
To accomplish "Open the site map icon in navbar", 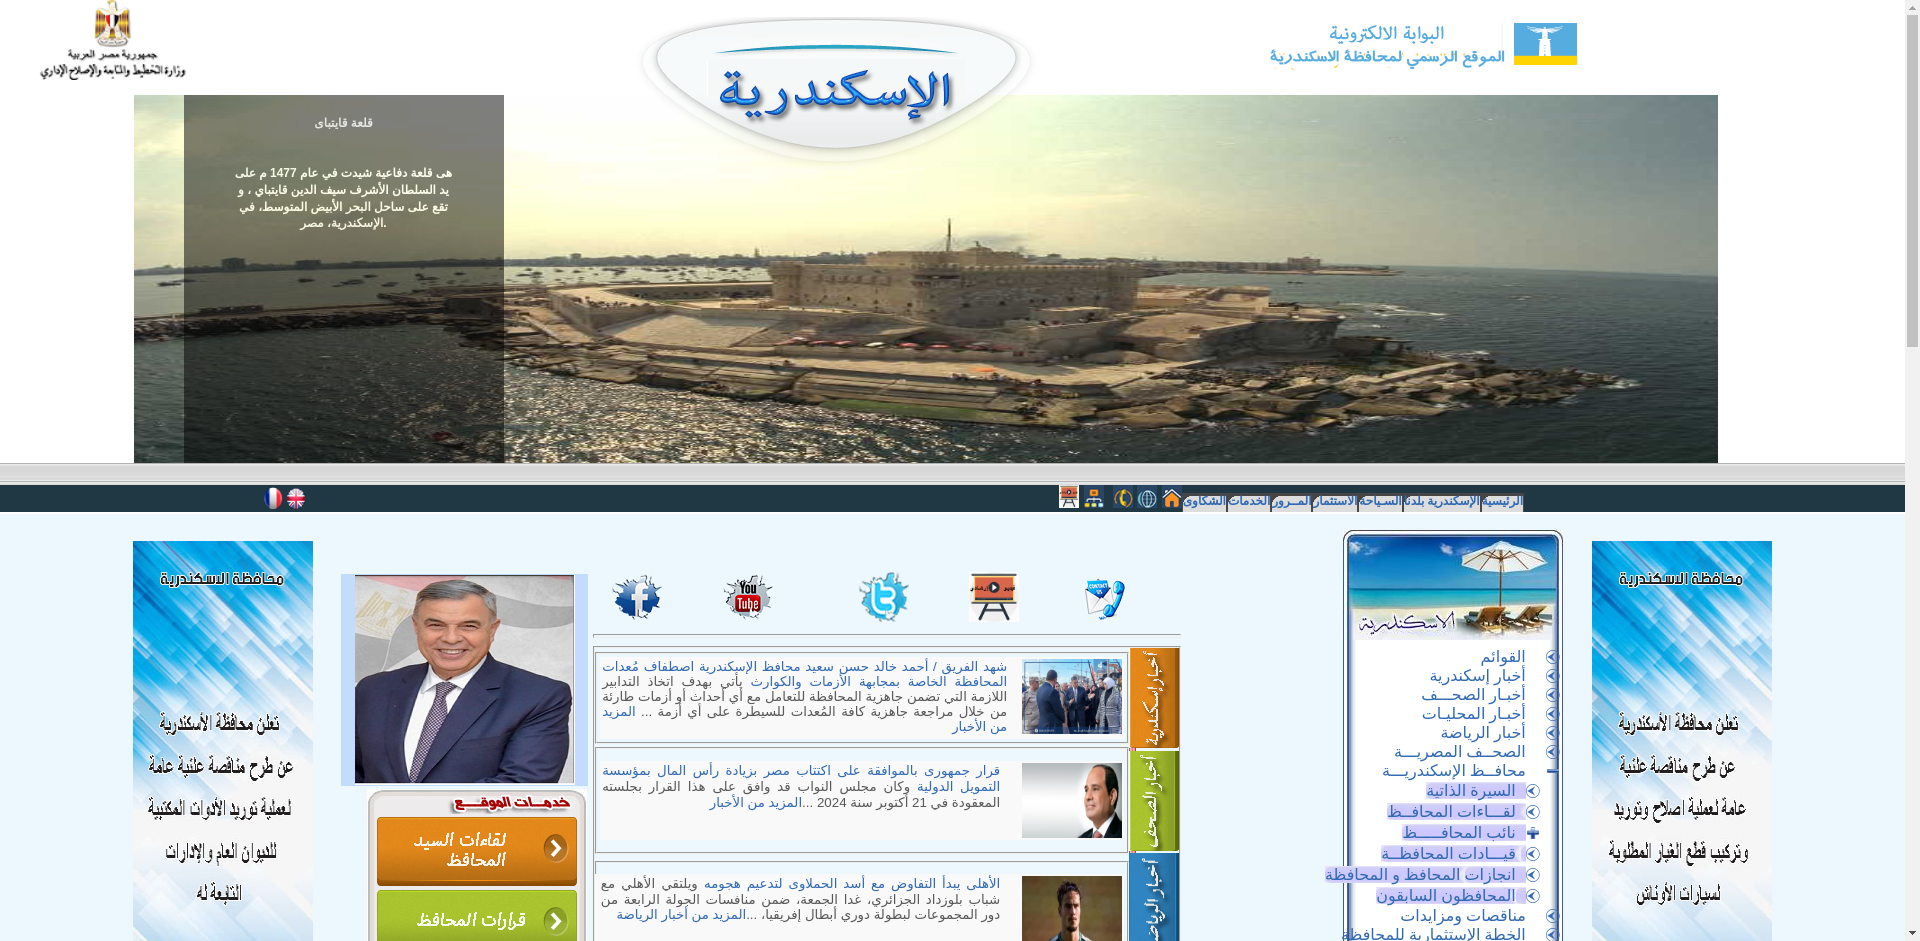I will [x=1094, y=498].
